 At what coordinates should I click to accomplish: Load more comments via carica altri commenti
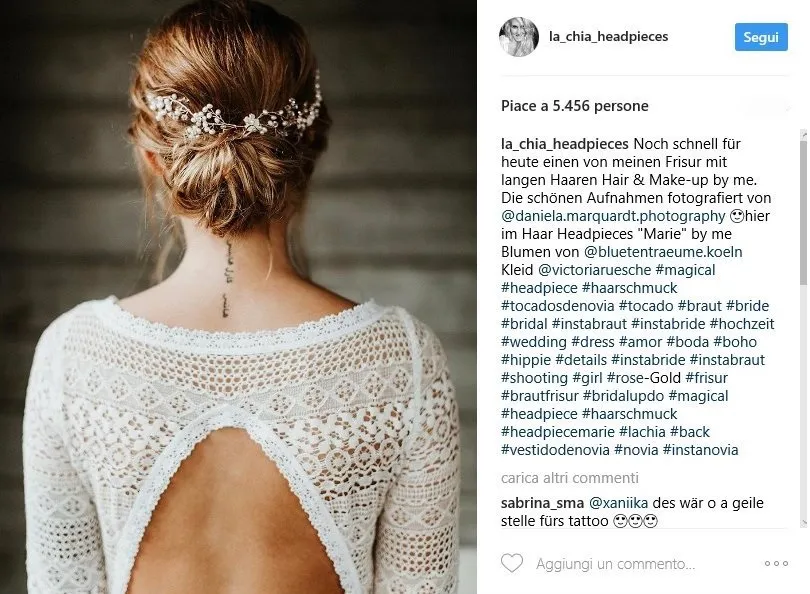[569, 478]
